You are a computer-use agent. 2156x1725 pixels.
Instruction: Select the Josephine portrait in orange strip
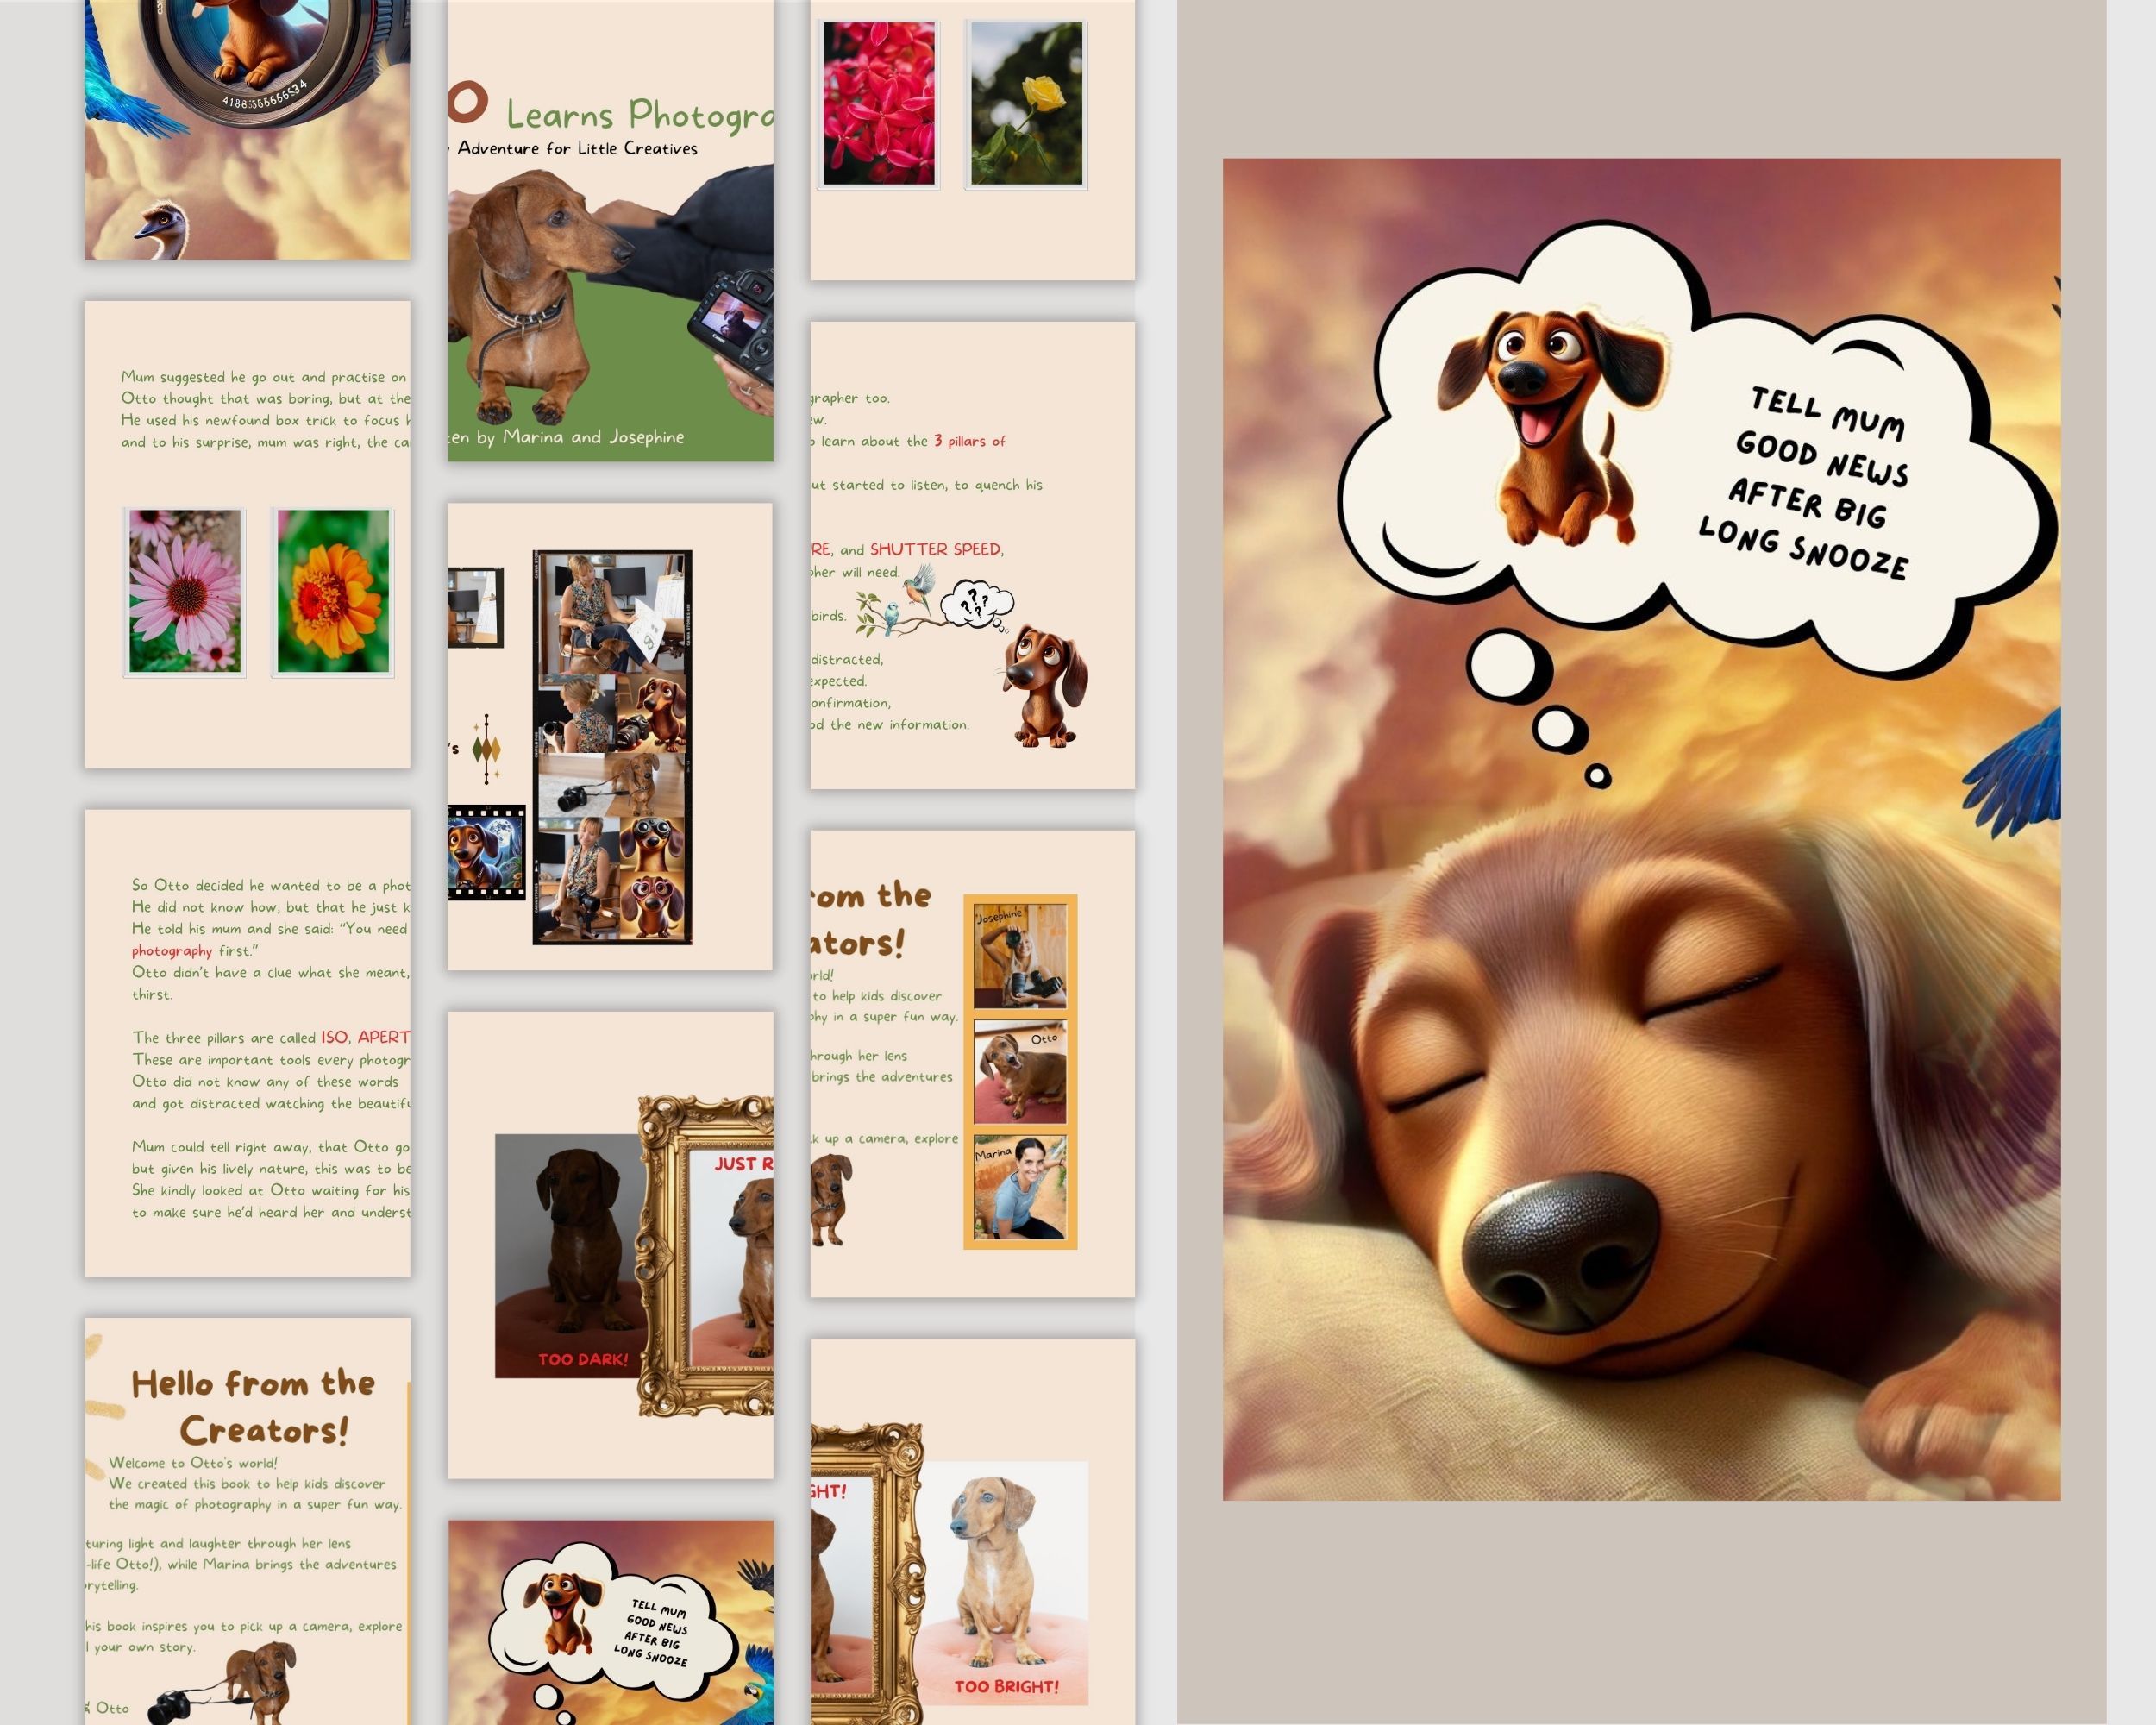click(x=1019, y=957)
